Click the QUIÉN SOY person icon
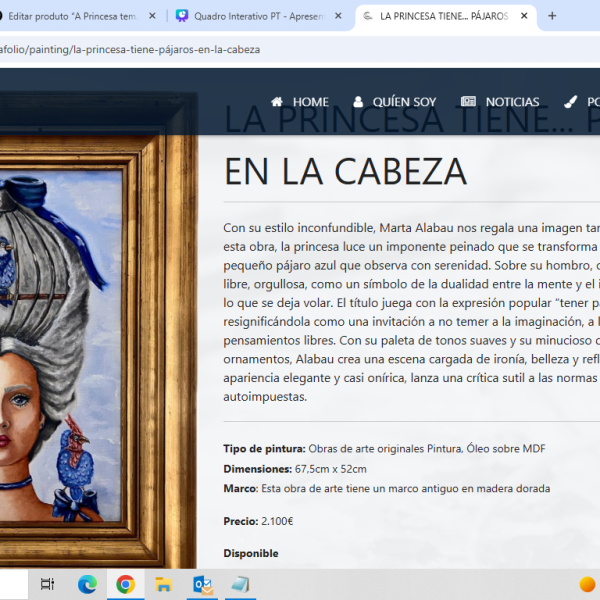Screen dimensions: 600x600 point(358,102)
